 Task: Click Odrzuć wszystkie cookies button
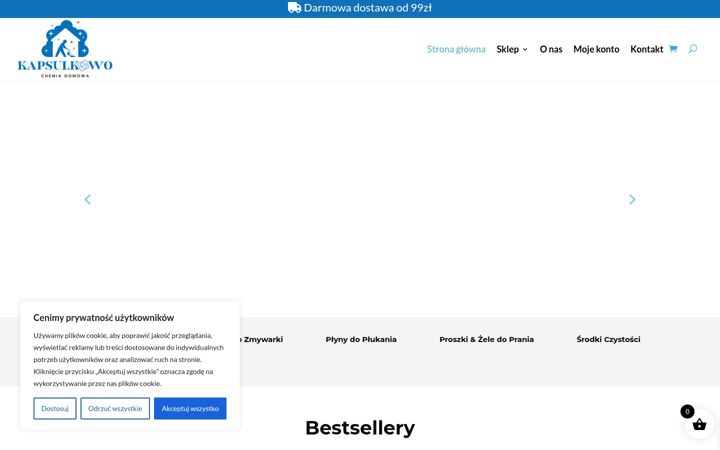coord(115,408)
